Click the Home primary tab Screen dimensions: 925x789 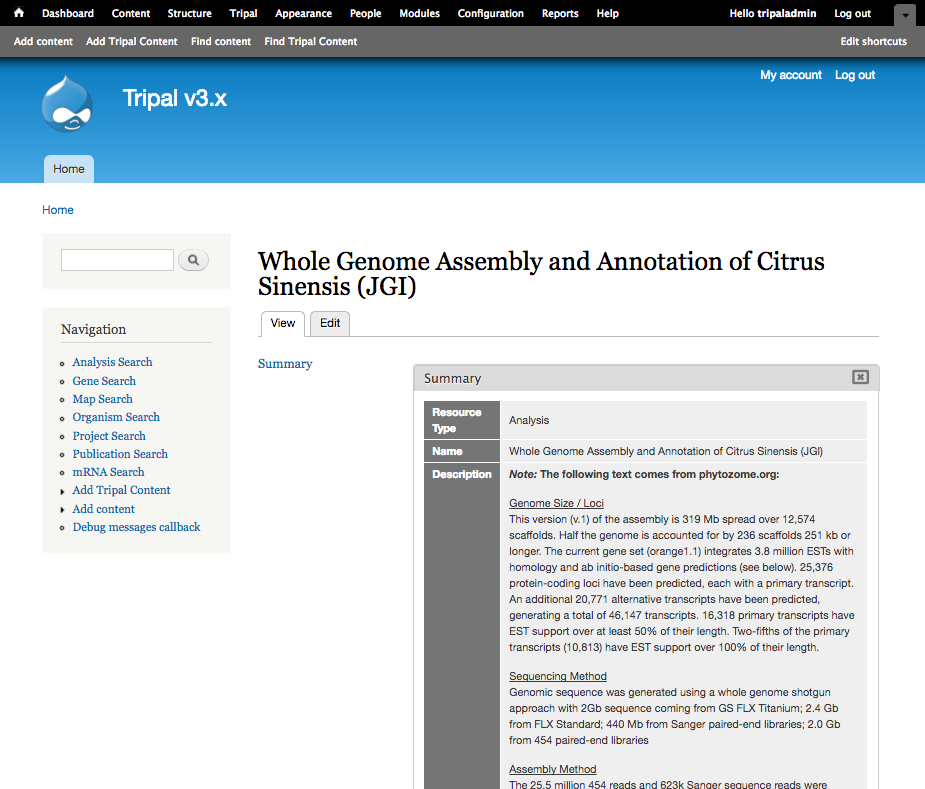coord(69,169)
